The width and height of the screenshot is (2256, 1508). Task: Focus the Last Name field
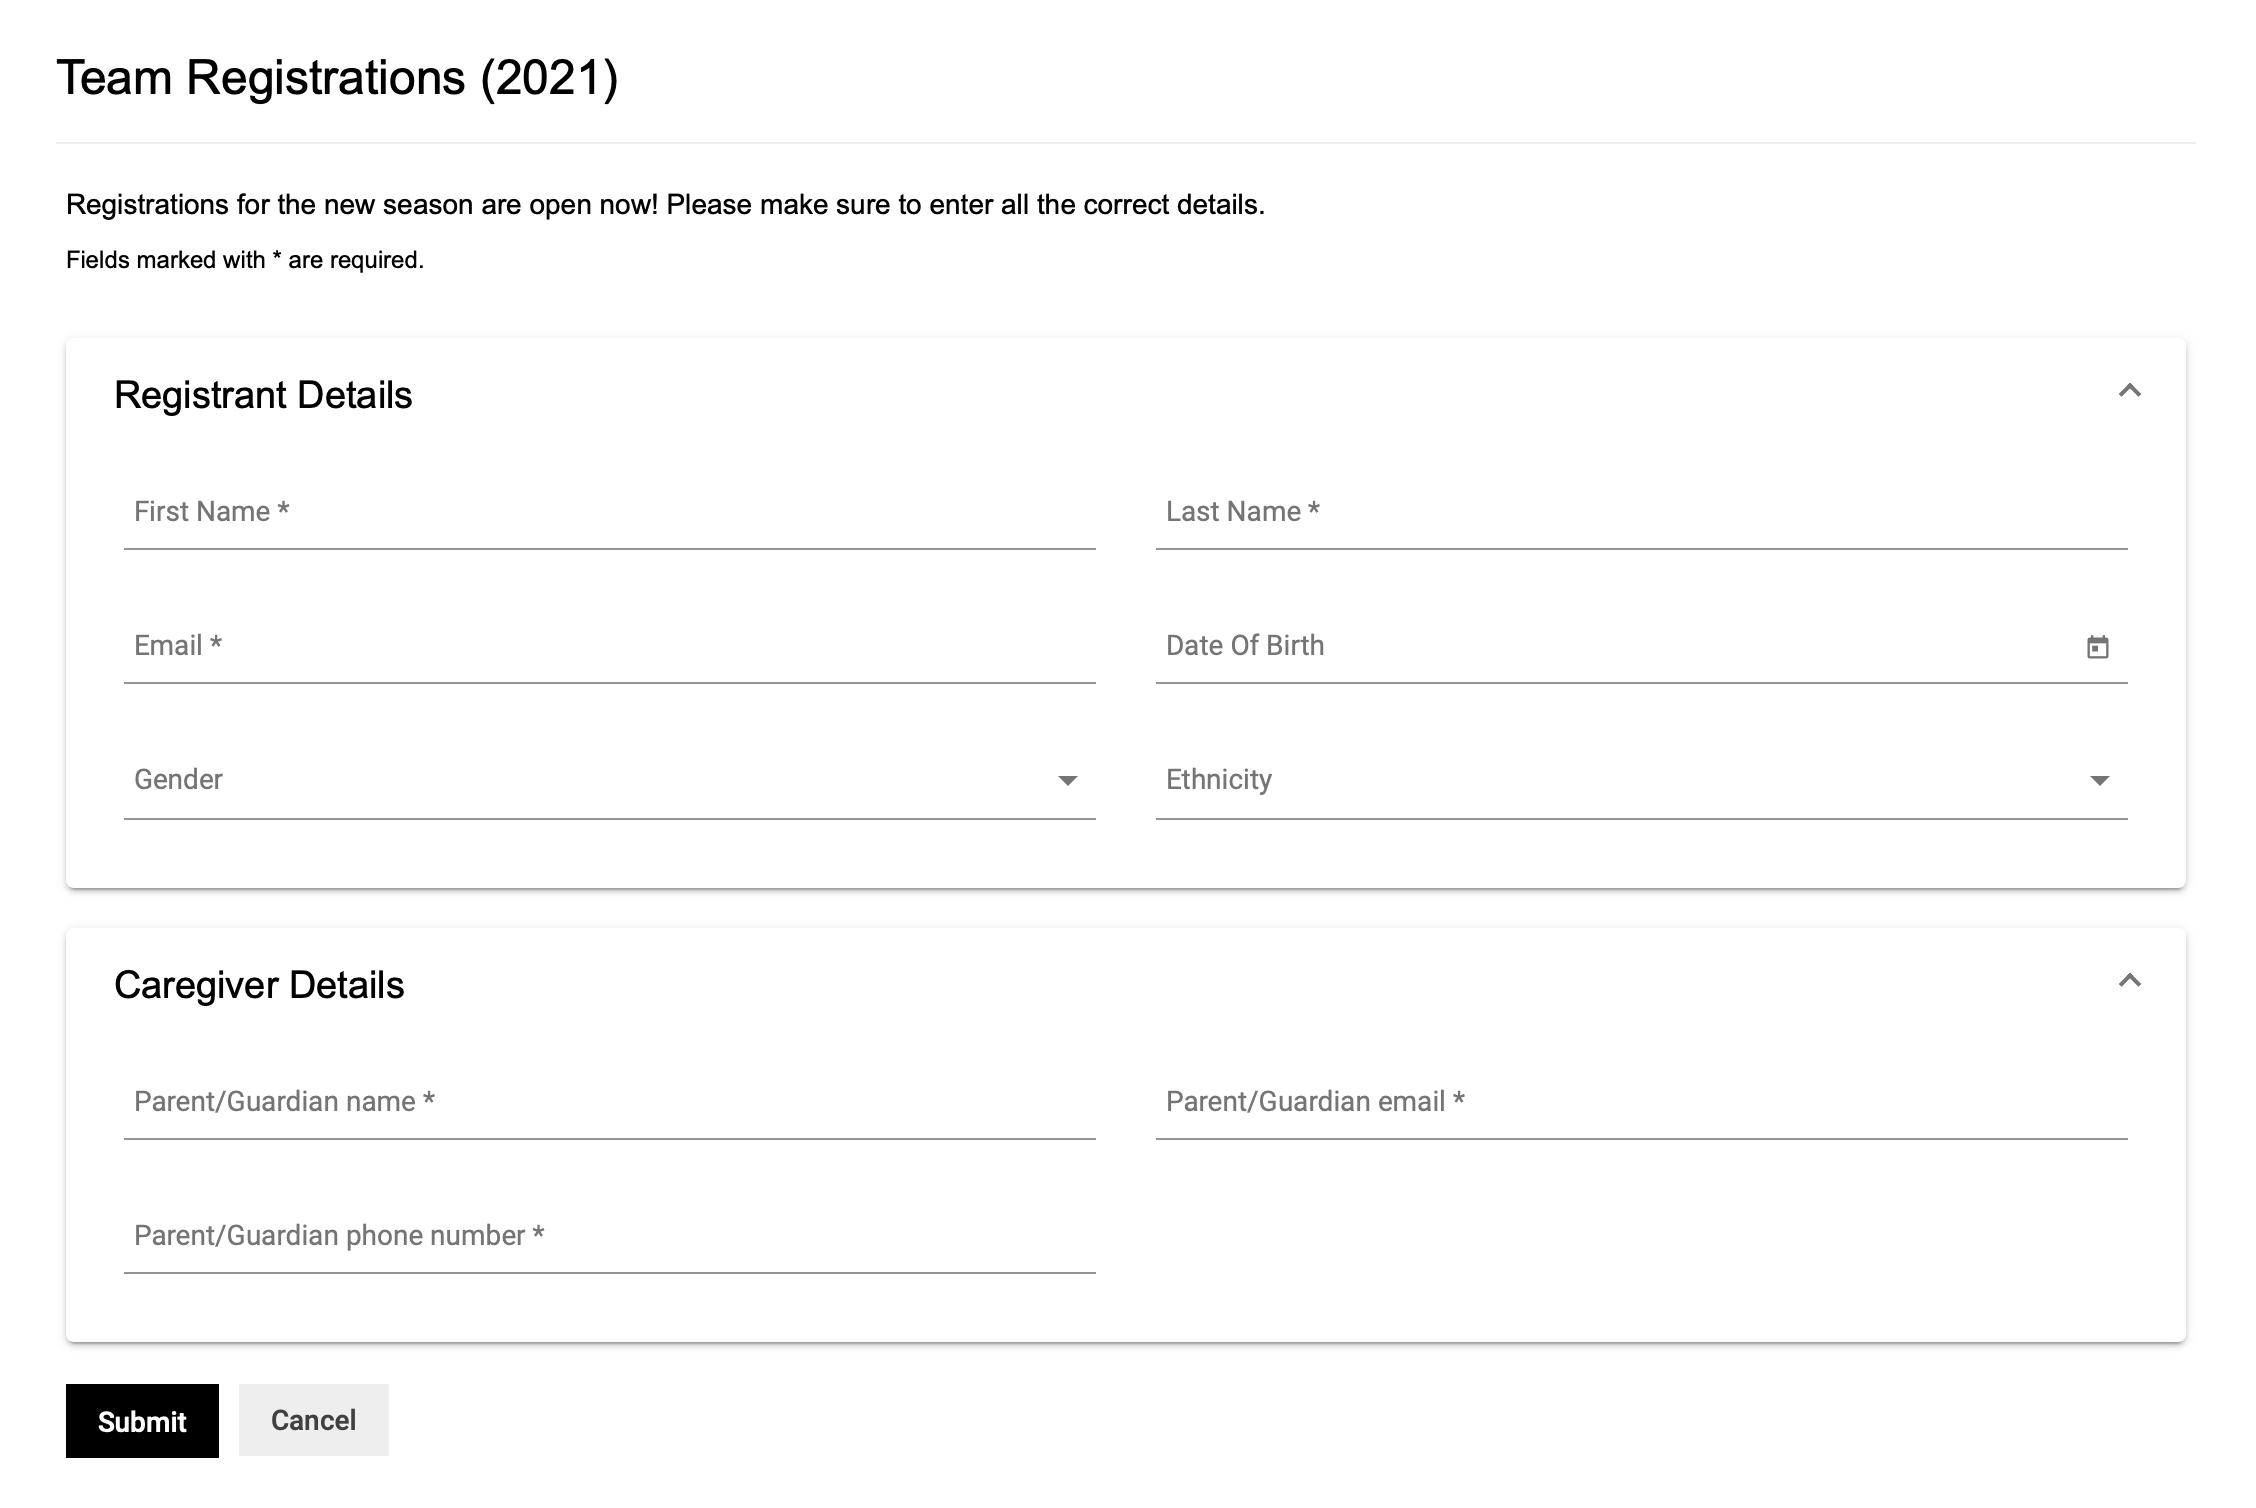click(x=1641, y=513)
